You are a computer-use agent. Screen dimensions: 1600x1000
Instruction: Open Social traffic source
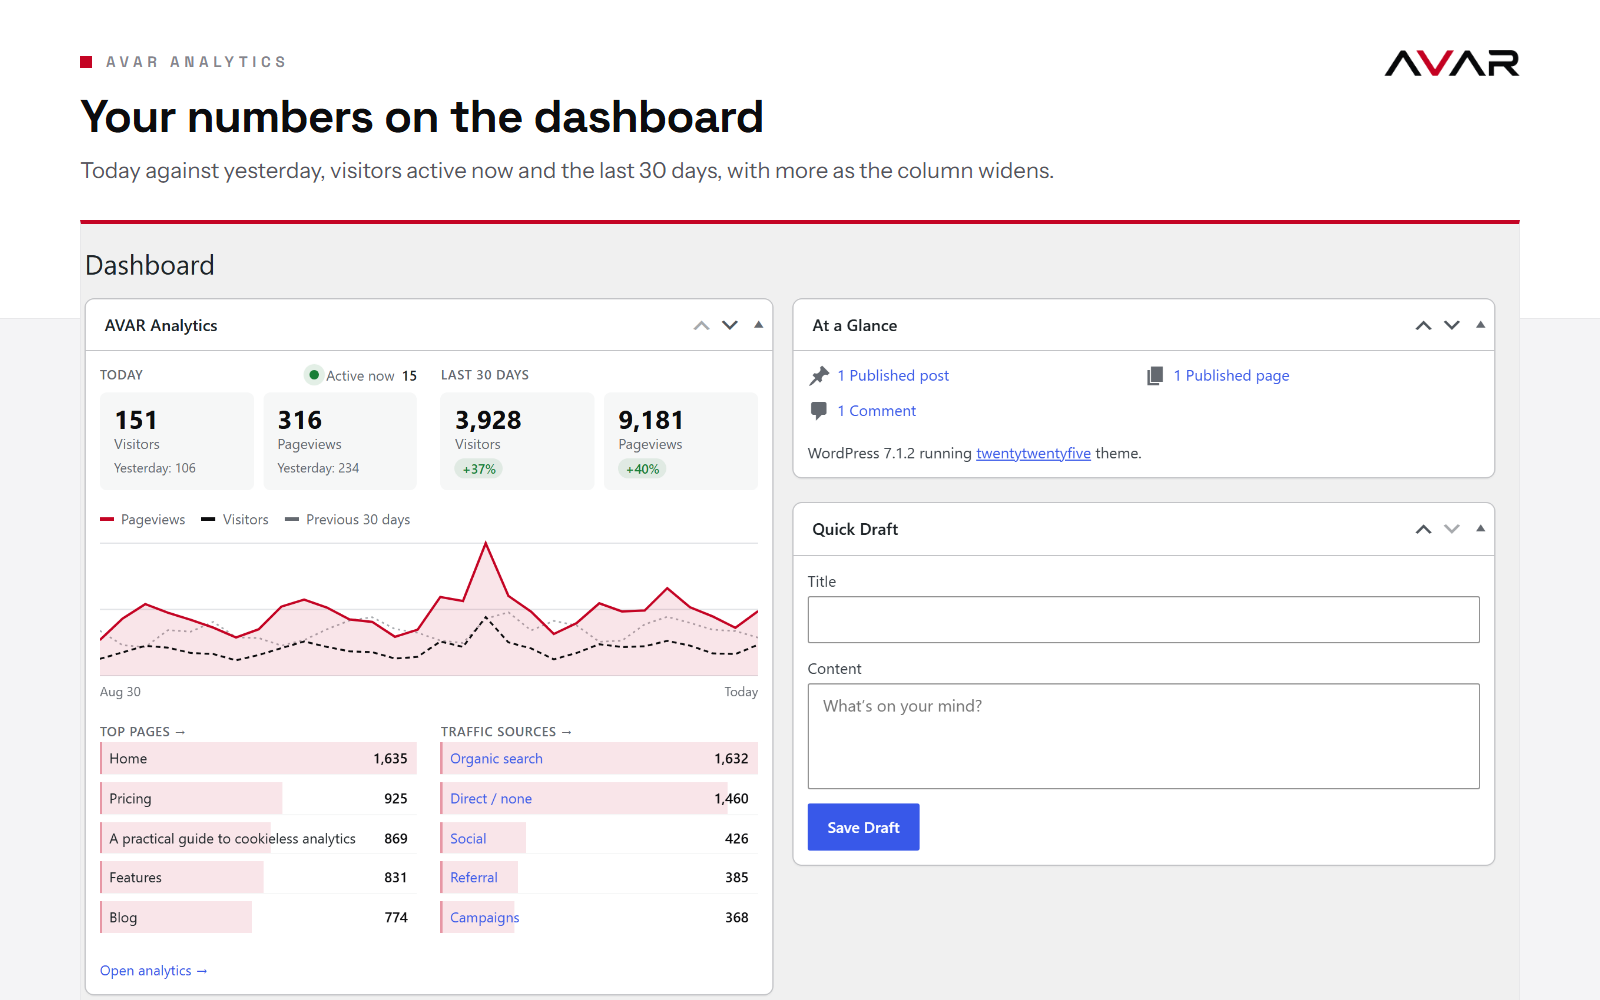coord(468,838)
